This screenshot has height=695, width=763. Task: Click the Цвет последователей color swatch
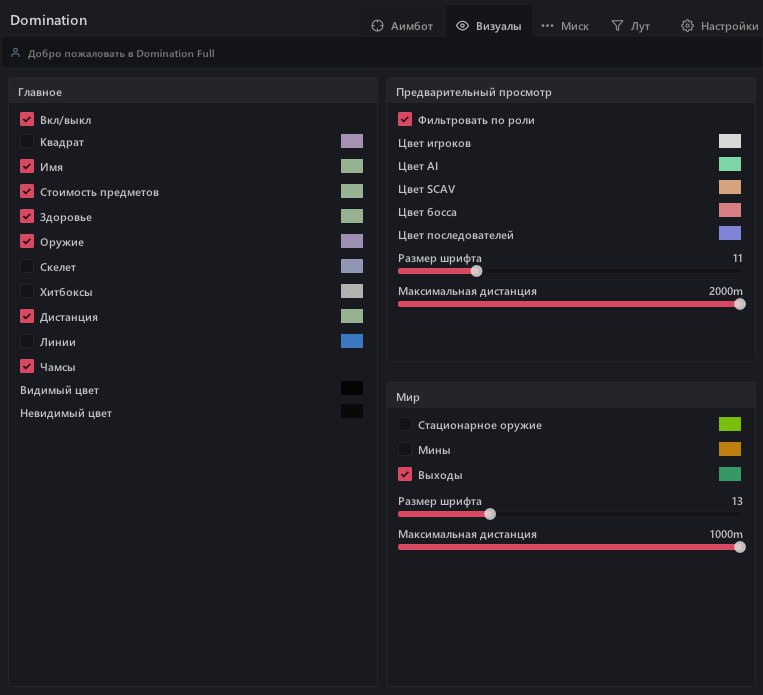[x=729, y=234]
